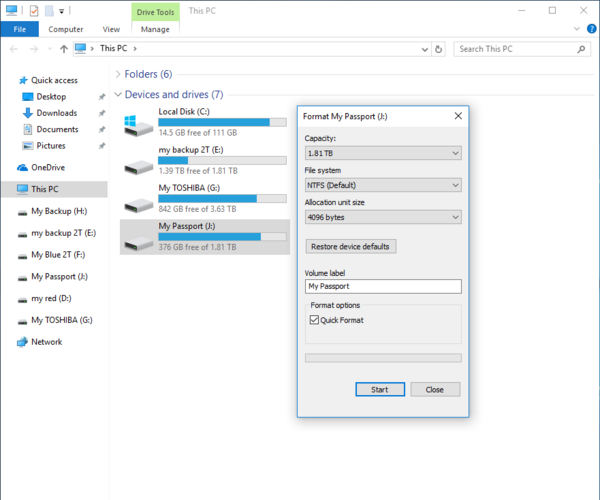
Task: Open the Capacity dropdown
Action: 383,153
